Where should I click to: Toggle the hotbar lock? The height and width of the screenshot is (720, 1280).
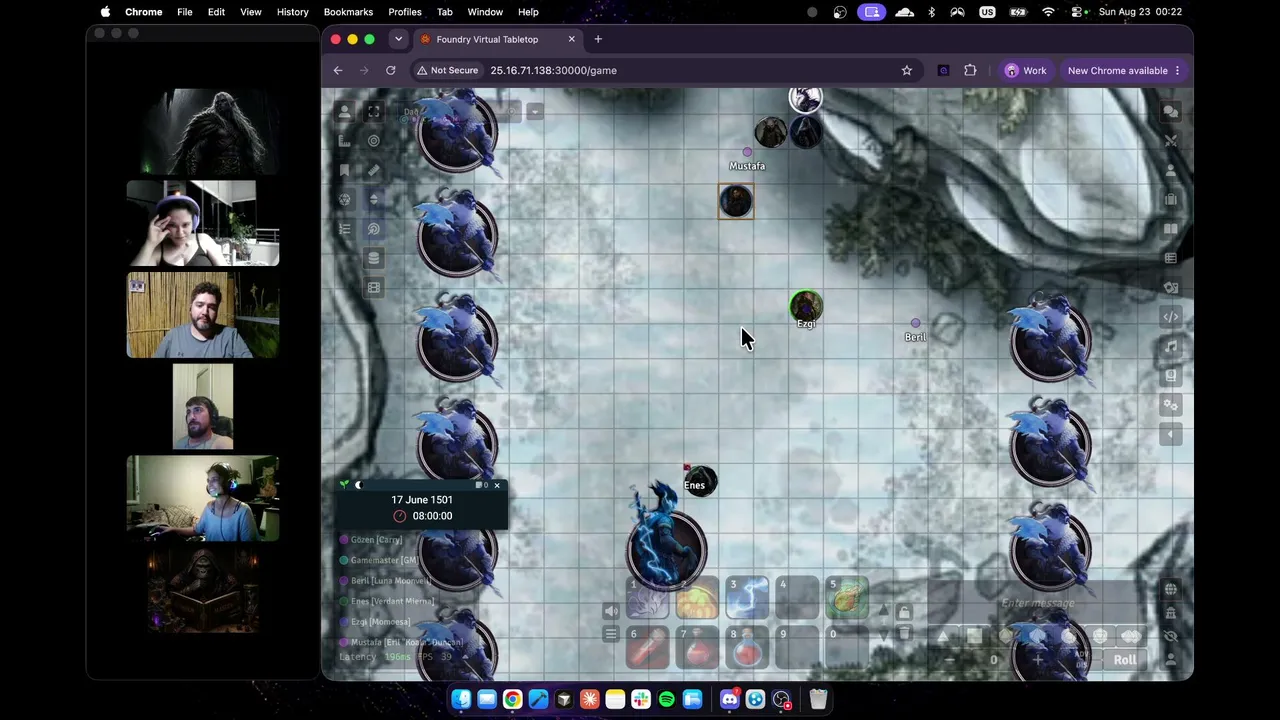pyautogui.click(x=904, y=612)
